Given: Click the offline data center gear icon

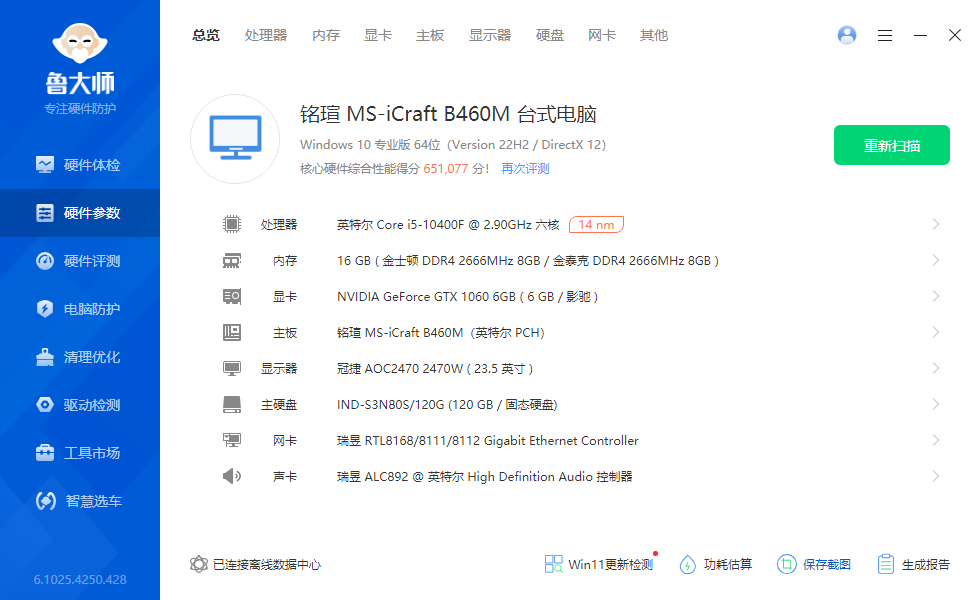Looking at the screenshot, I should pos(199,564).
